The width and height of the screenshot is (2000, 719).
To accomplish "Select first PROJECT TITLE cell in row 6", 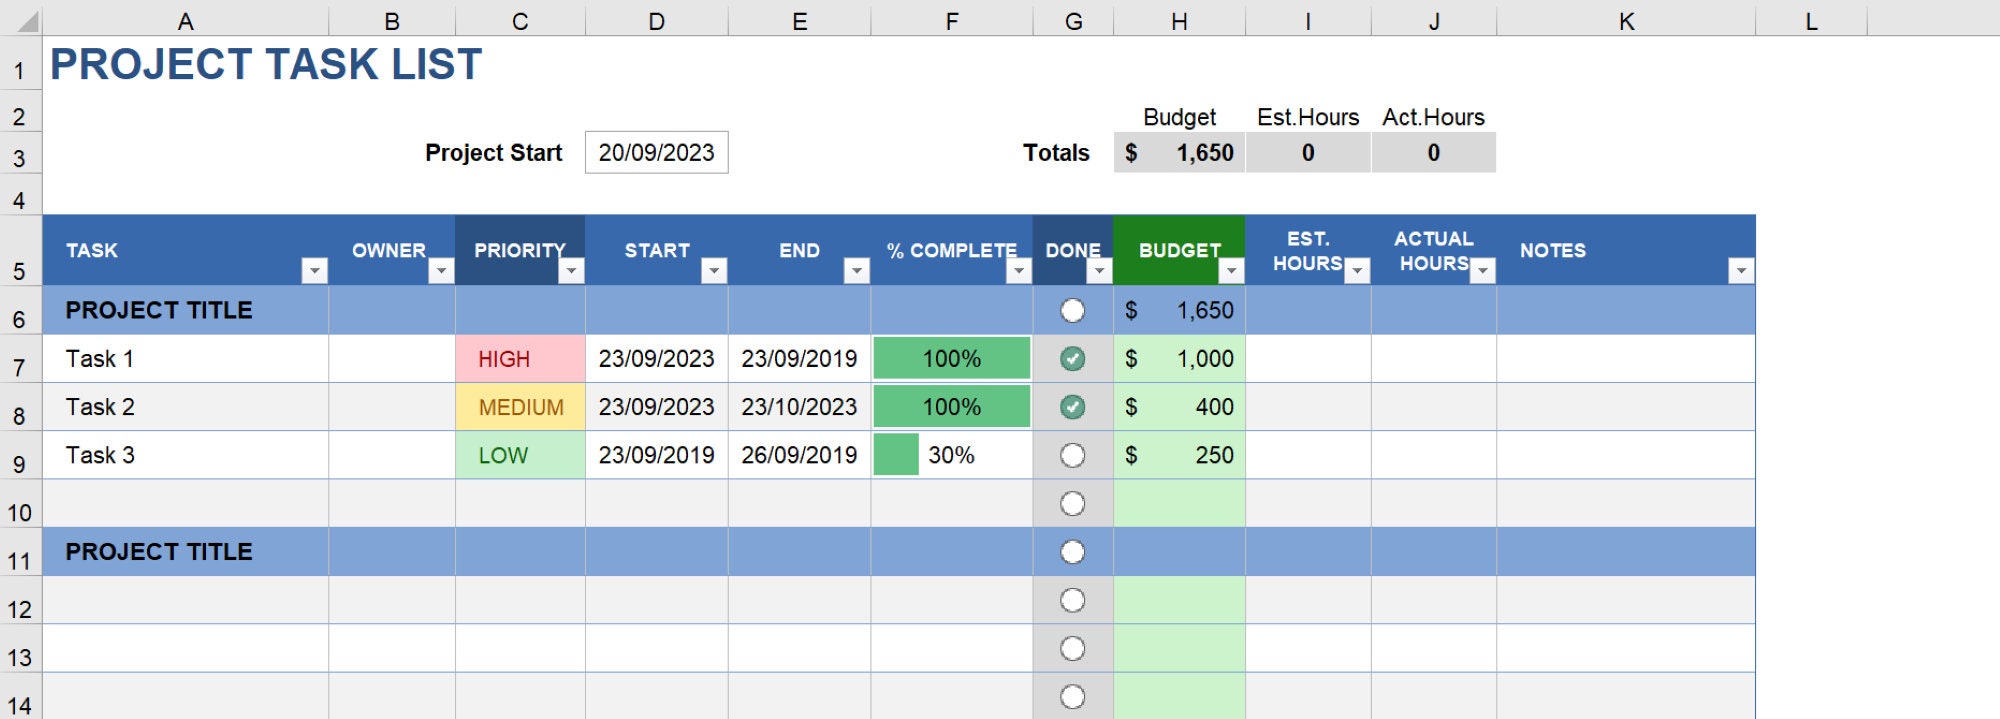I will 185,310.
